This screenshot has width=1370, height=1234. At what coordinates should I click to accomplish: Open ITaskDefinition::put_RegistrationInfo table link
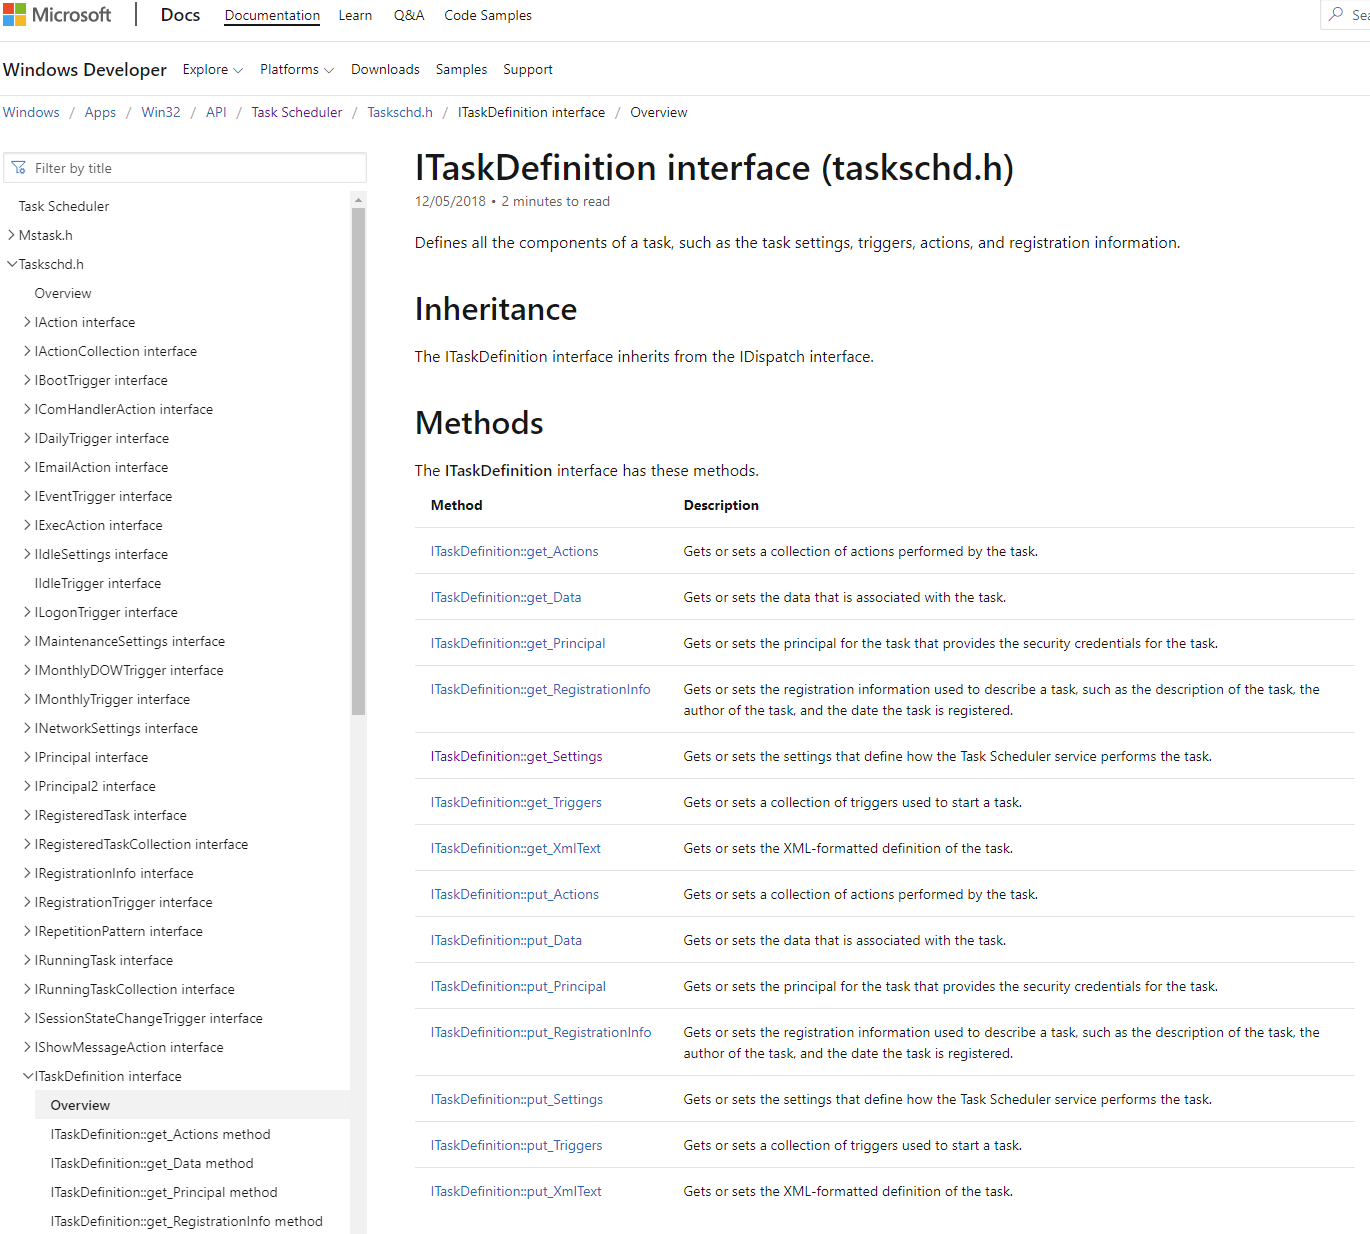point(541,1032)
